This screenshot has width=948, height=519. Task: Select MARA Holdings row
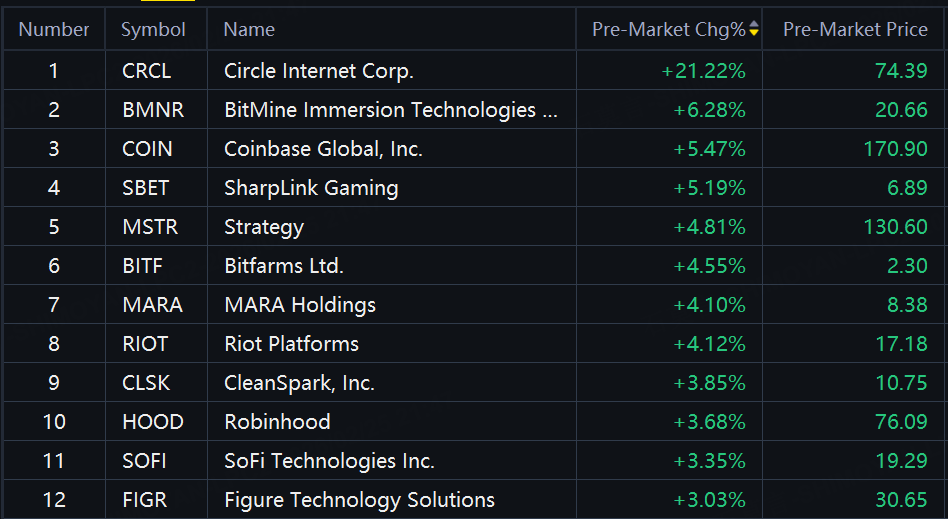pos(474,304)
